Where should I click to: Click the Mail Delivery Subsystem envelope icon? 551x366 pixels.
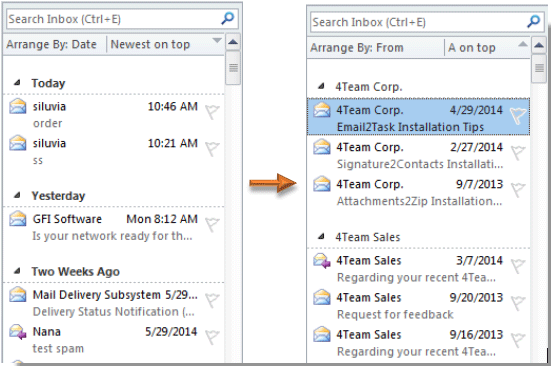[18, 294]
